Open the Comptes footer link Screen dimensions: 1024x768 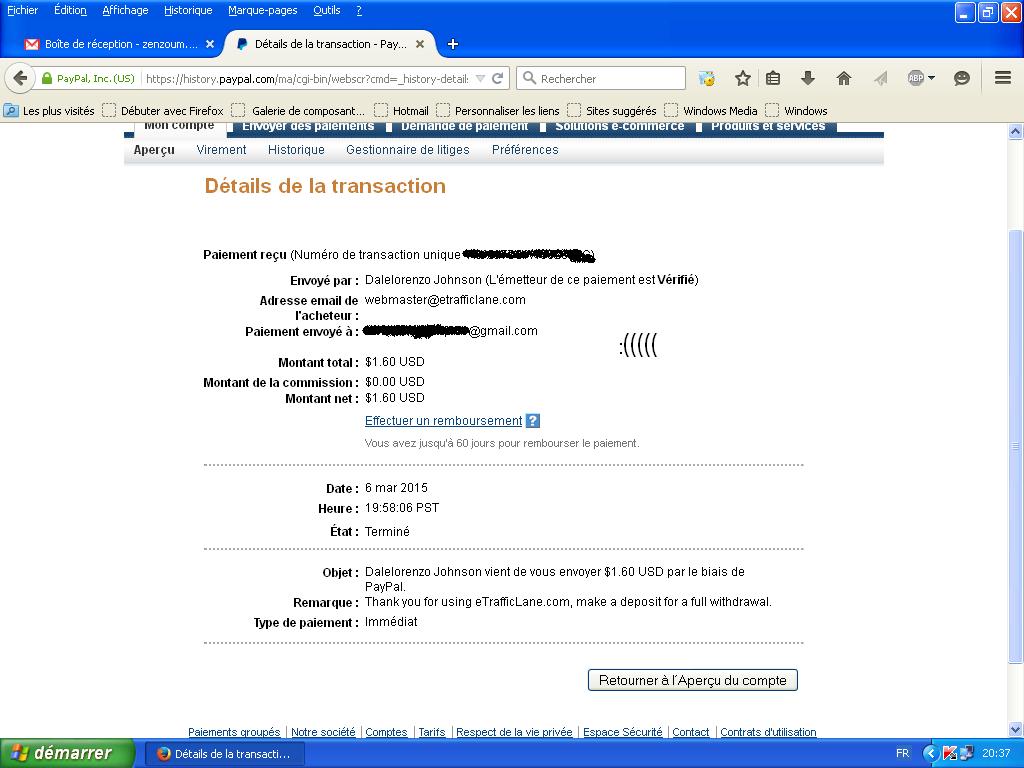pos(386,733)
